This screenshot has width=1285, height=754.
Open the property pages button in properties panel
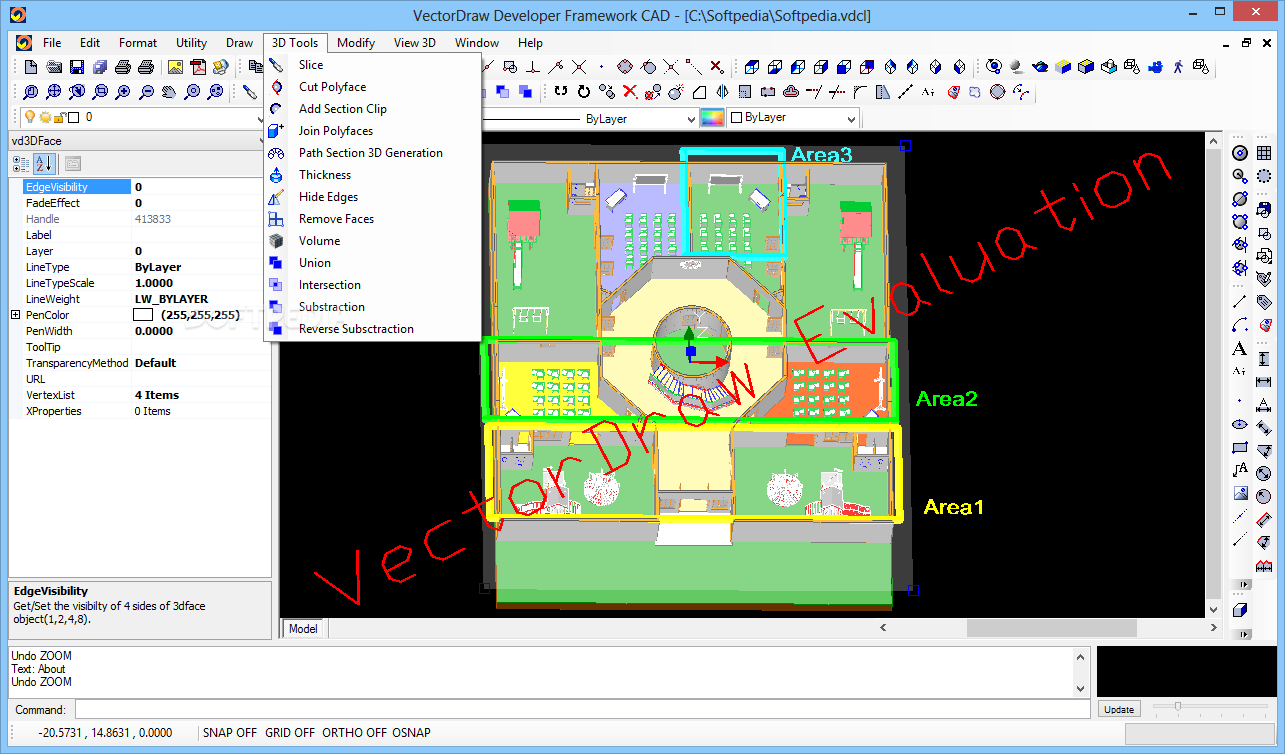click(x=74, y=164)
